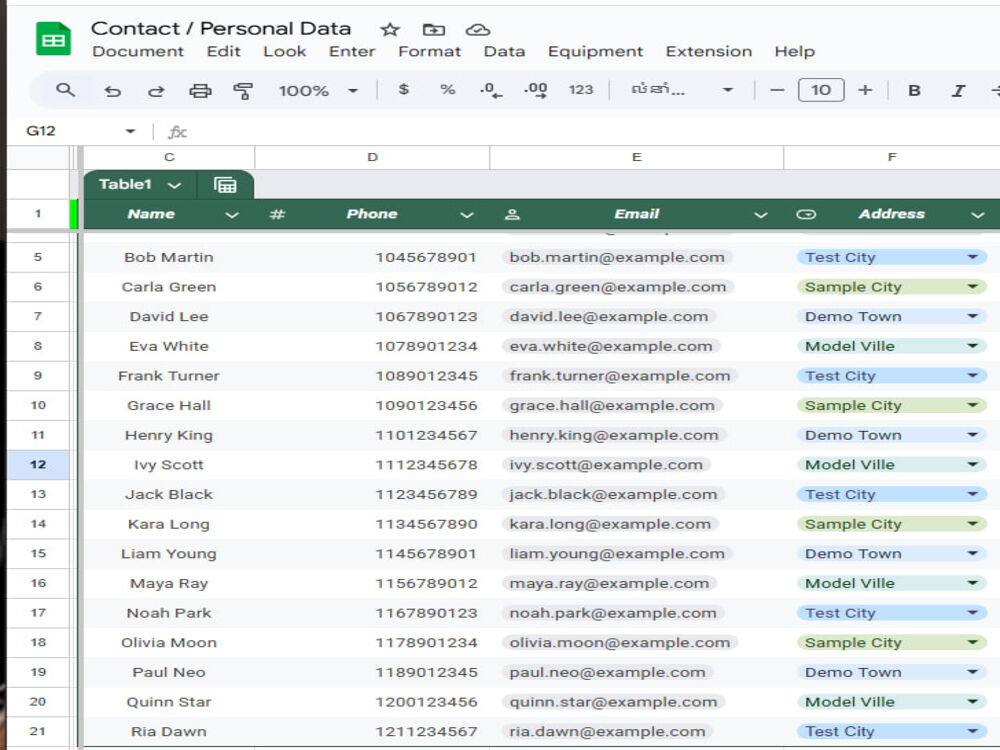Apply currency format with dollar icon
Image resolution: width=1000 pixels, height=750 pixels.
(403, 90)
